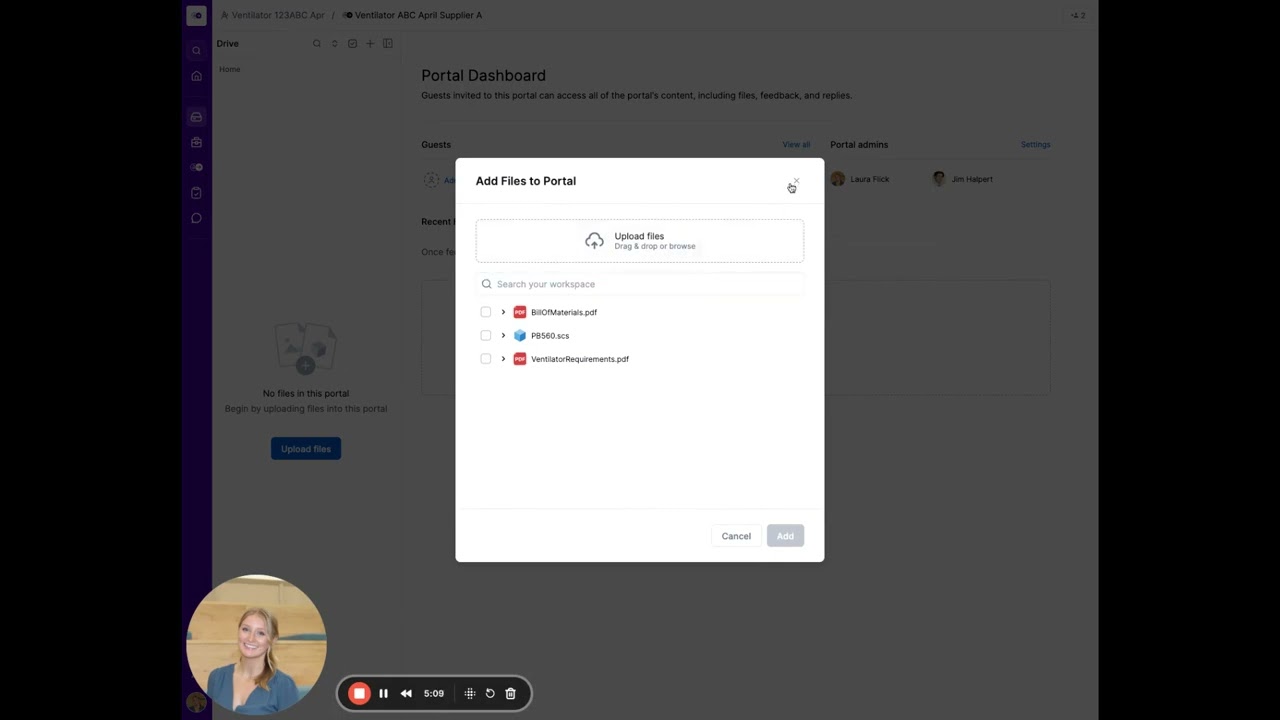The width and height of the screenshot is (1280, 720).
Task: Click the cloud upload icon
Action: pyautogui.click(x=594, y=241)
